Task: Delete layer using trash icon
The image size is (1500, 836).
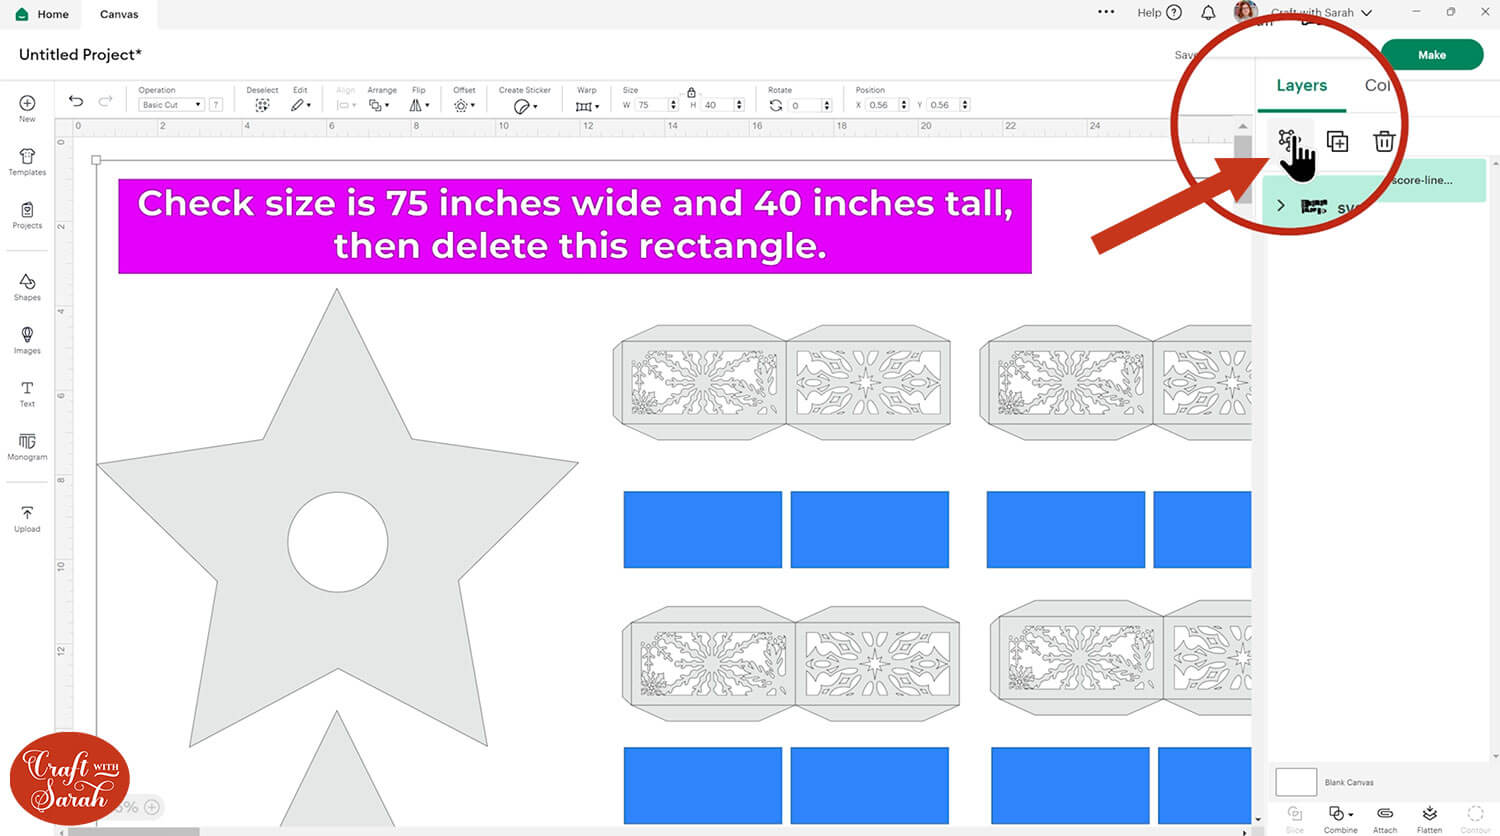Action: pos(1384,142)
